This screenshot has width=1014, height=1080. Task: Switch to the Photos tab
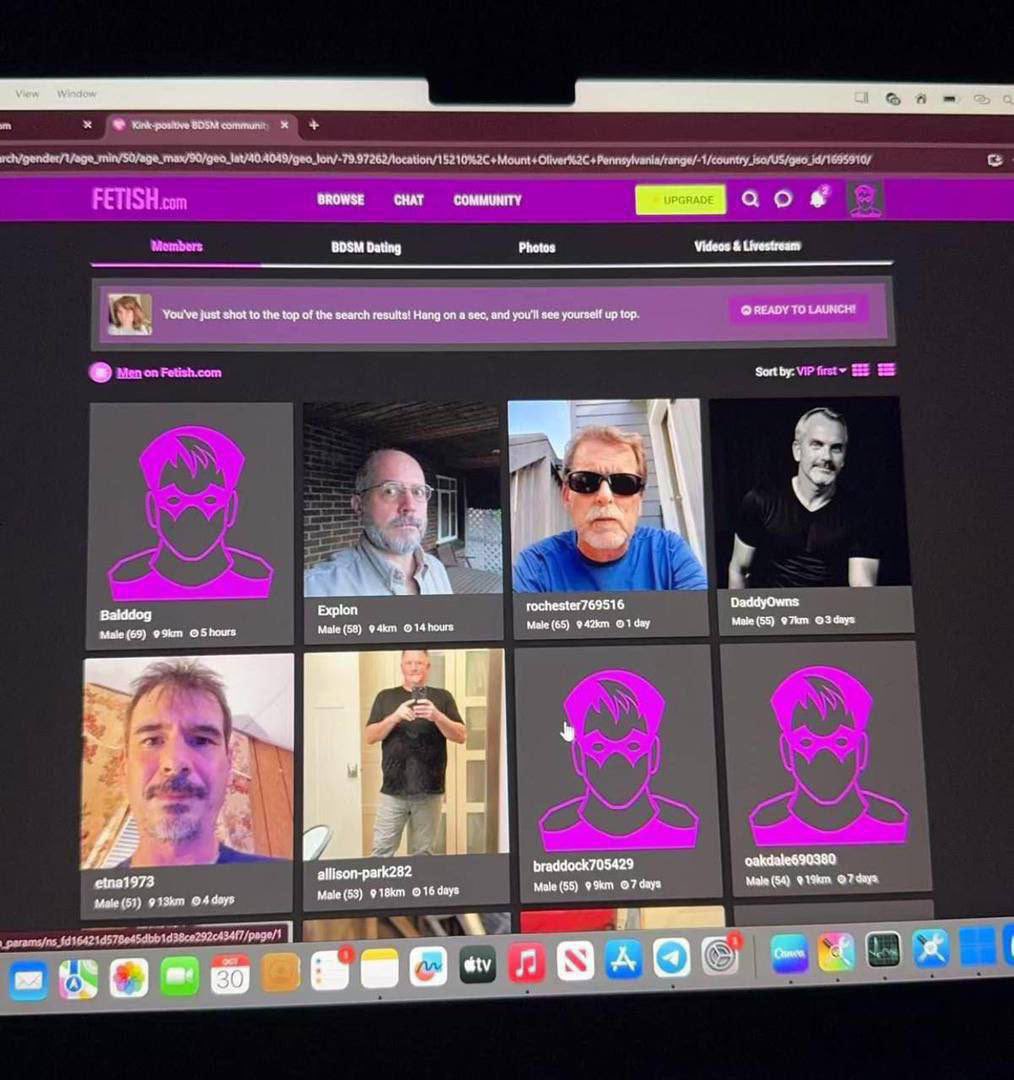coord(537,247)
